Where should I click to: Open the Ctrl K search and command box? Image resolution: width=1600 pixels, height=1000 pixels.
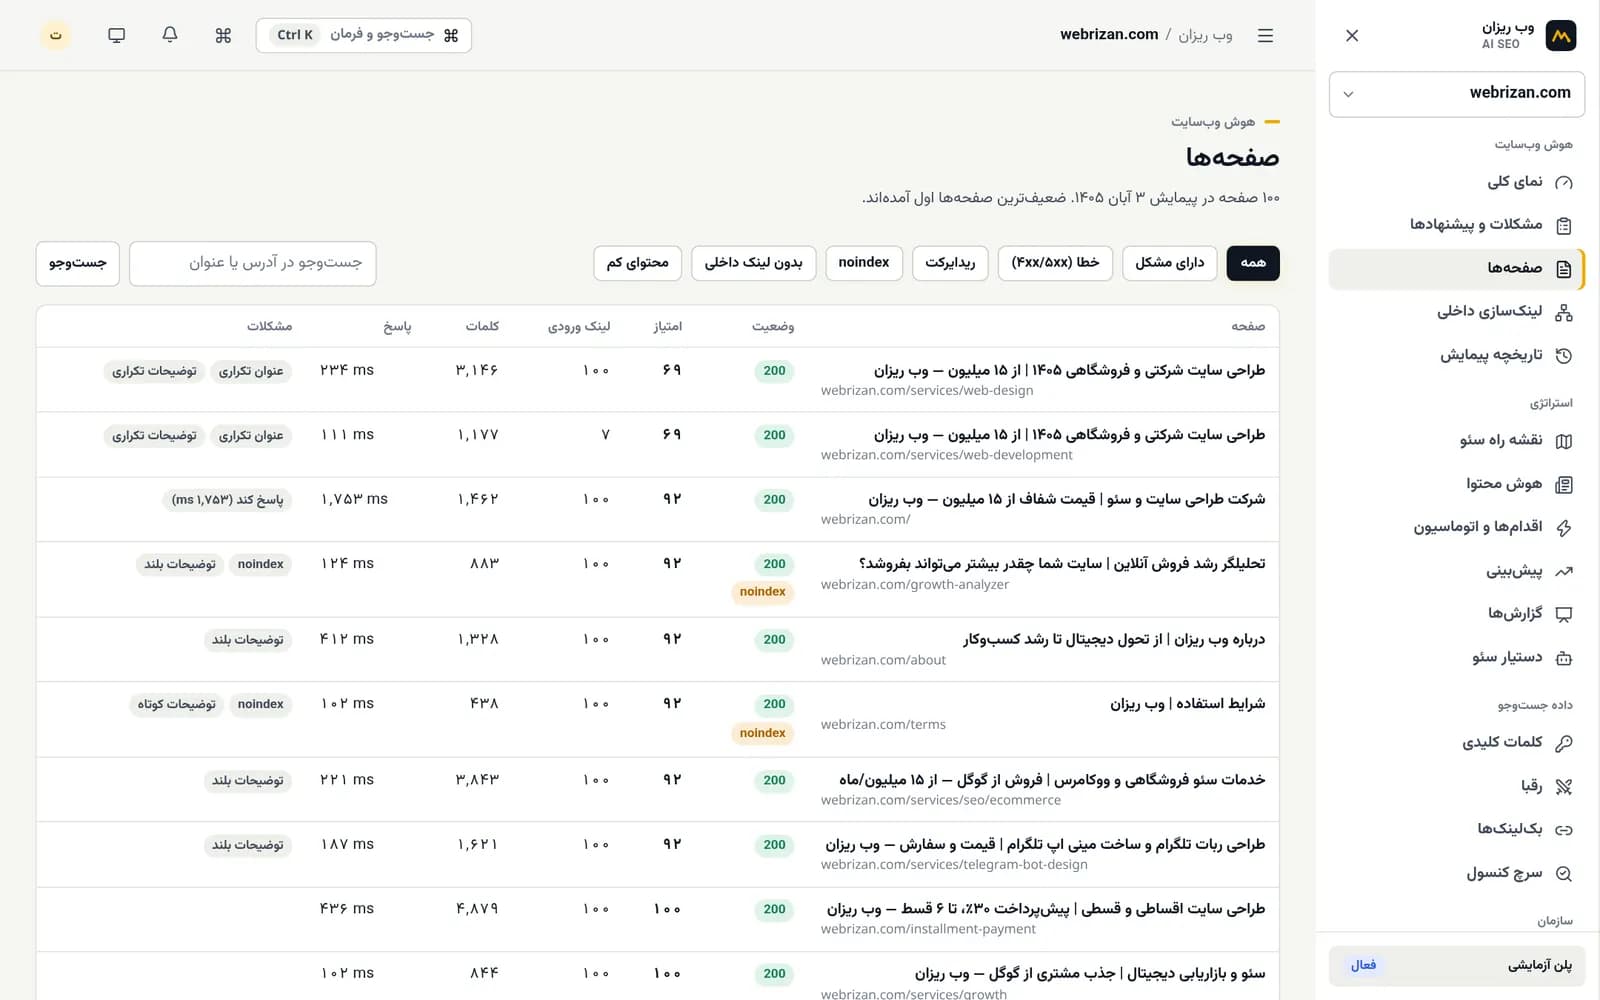point(364,35)
